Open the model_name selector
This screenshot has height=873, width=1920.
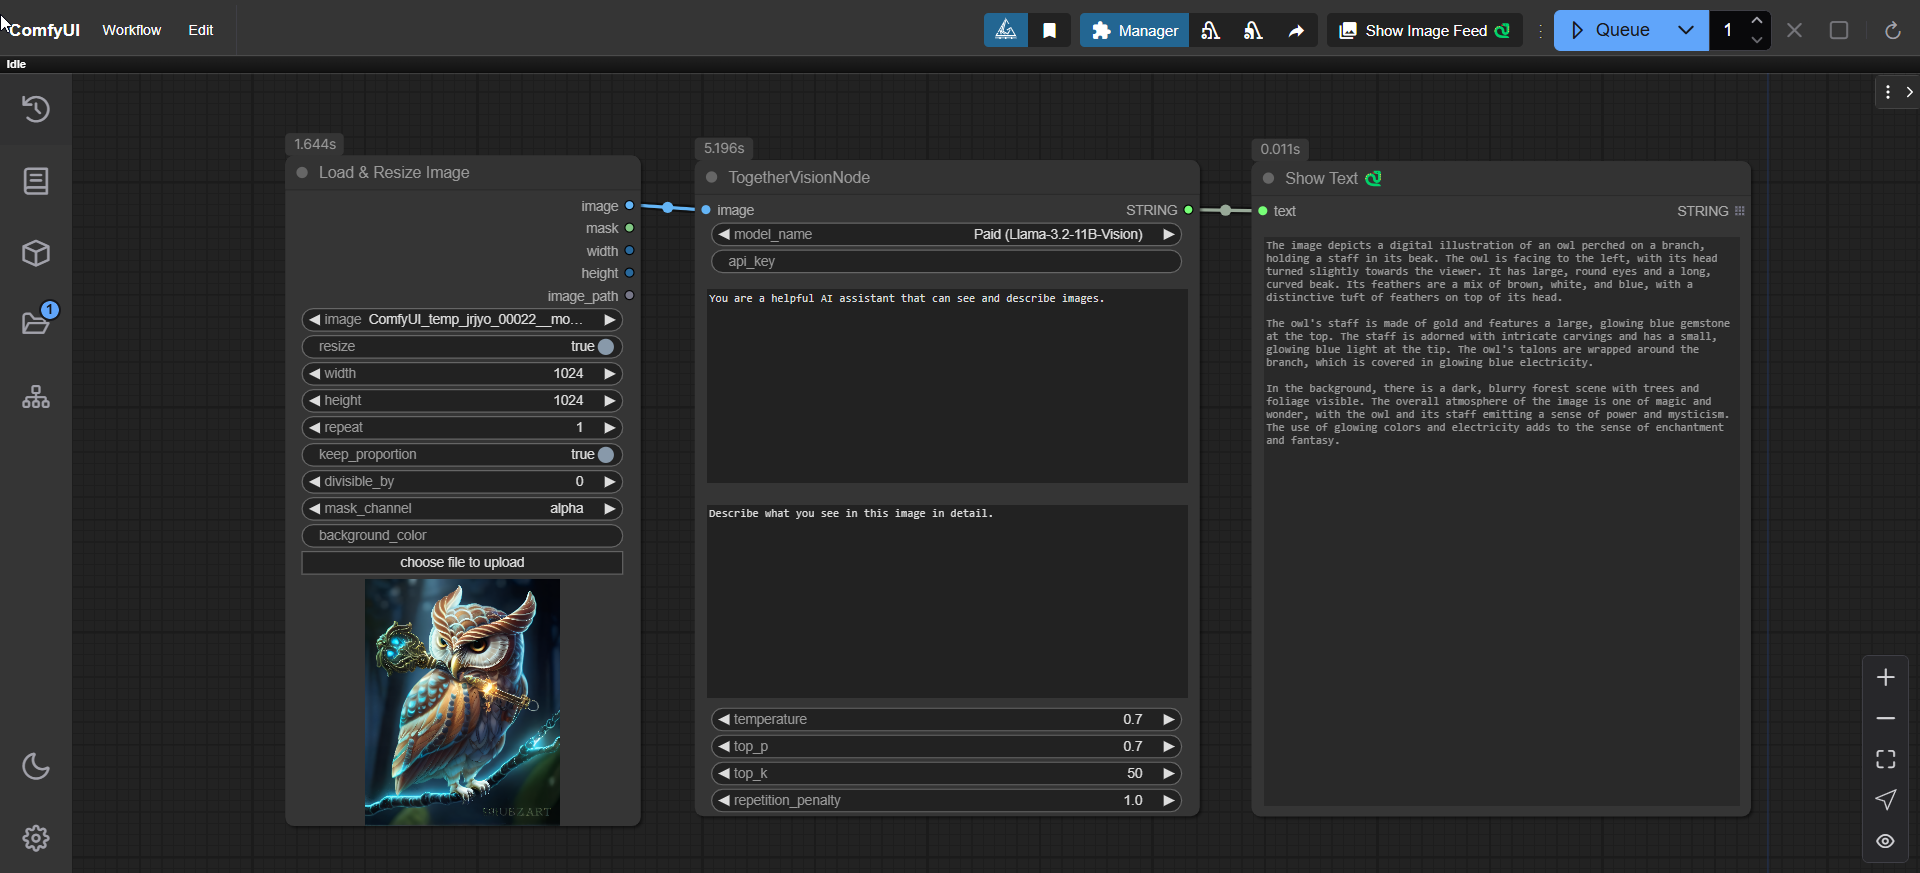pyautogui.click(x=945, y=235)
